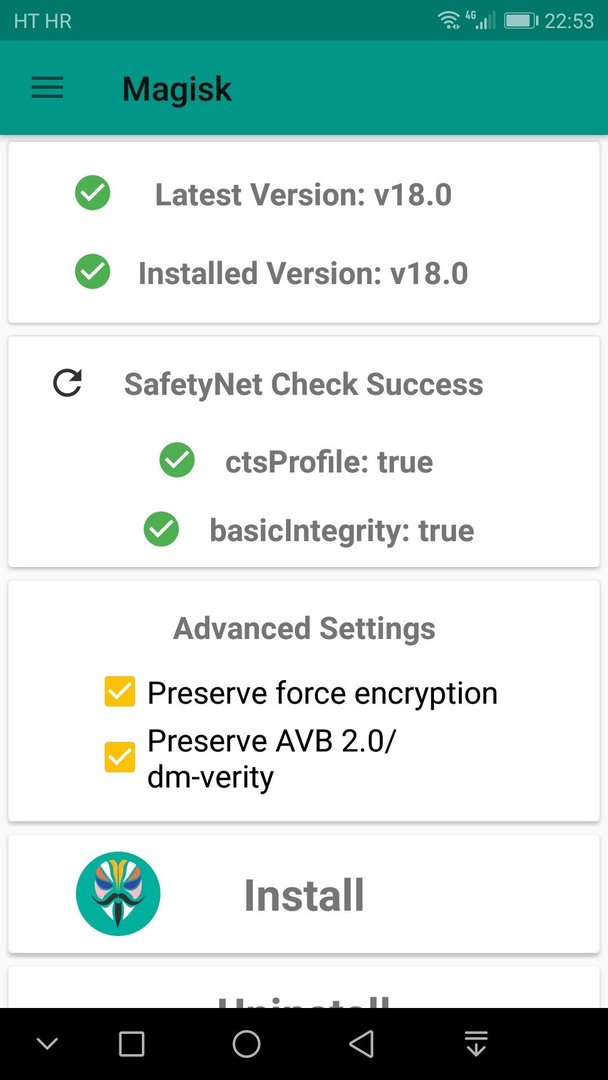Tap the ctsProfile green checkmark icon

point(177,460)
